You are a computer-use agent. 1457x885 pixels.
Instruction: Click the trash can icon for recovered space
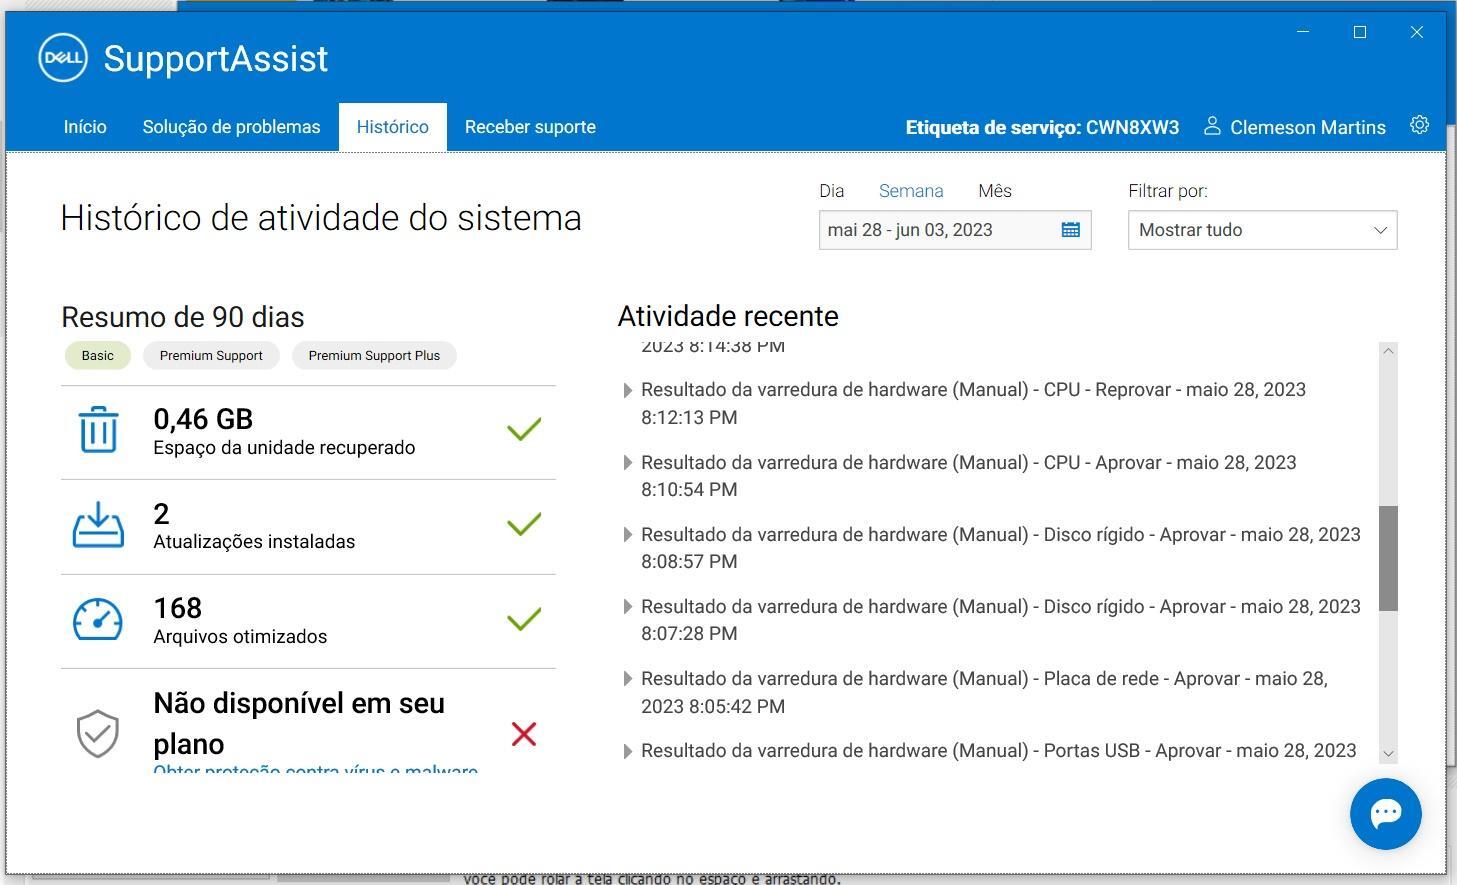[x=98, y=430]
